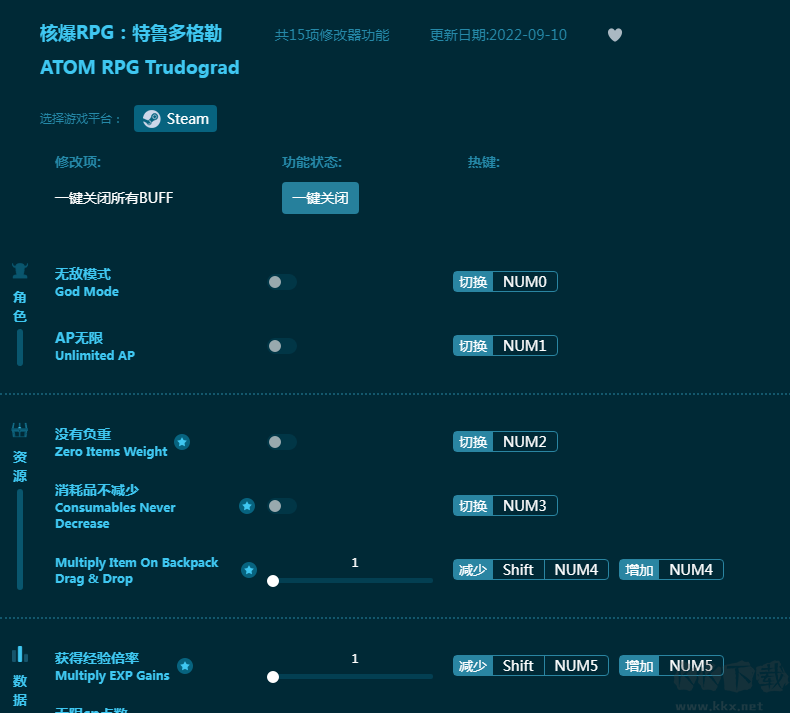This screenshot has width=790, height=713.
Task: Click 切换 hotkey button for NUM0
Action: pyautogui.click(x=473, y=282)
